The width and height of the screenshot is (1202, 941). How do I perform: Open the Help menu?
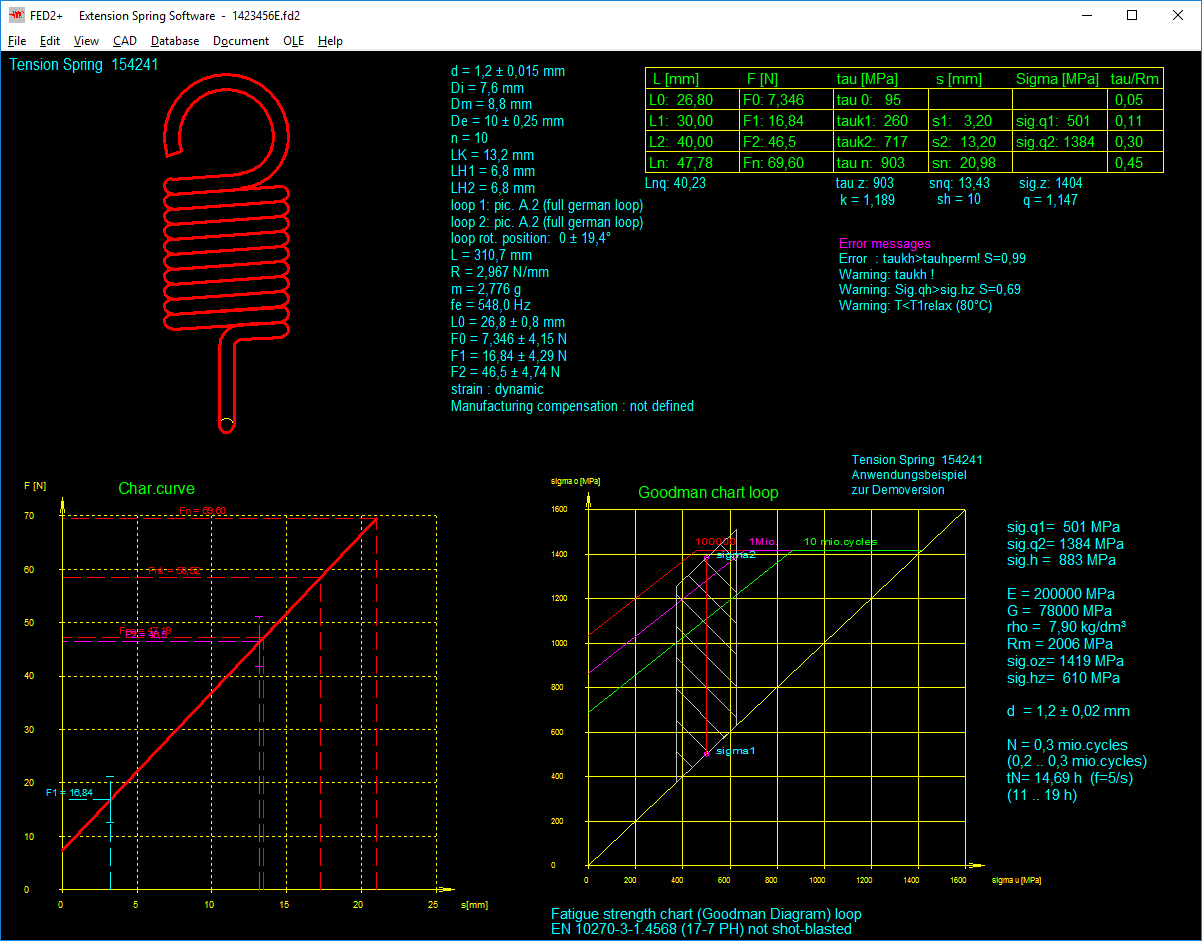click(x=330, y=41)
